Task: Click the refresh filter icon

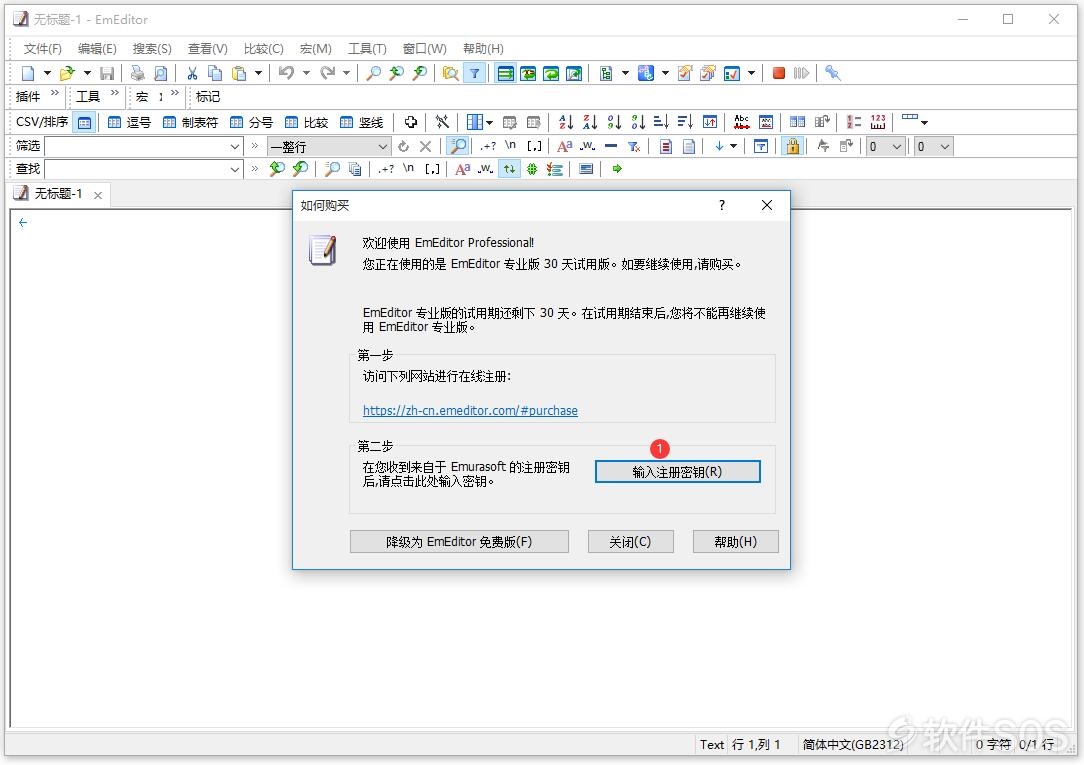Action: coord(403,147)
